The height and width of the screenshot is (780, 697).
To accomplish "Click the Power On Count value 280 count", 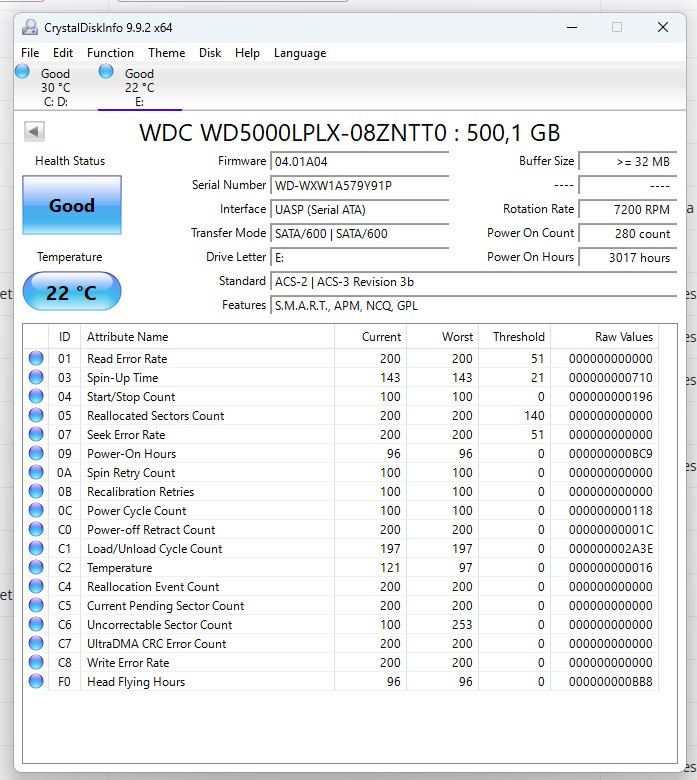I will [628, 233].
